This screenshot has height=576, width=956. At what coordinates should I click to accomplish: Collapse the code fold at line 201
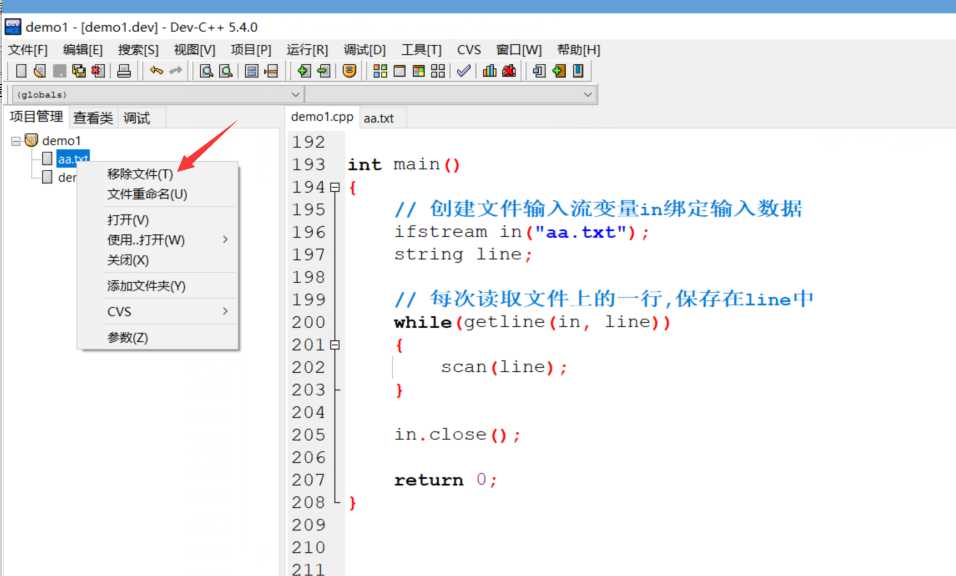tap(334, 345)
